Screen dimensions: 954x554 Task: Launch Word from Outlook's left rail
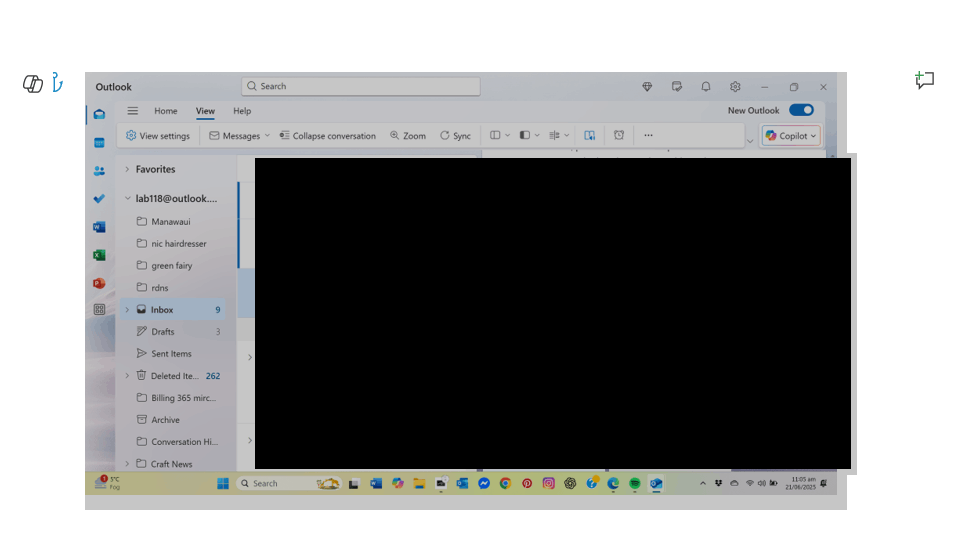tap(99, 227)
